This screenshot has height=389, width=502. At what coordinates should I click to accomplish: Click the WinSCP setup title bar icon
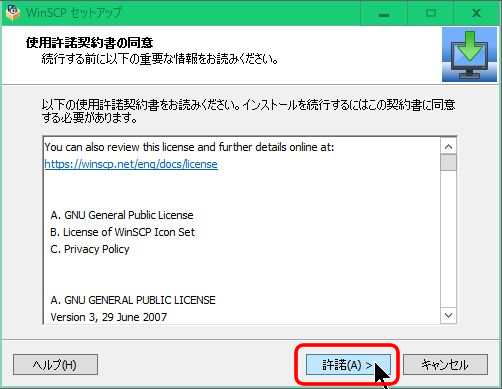(13, 13)
